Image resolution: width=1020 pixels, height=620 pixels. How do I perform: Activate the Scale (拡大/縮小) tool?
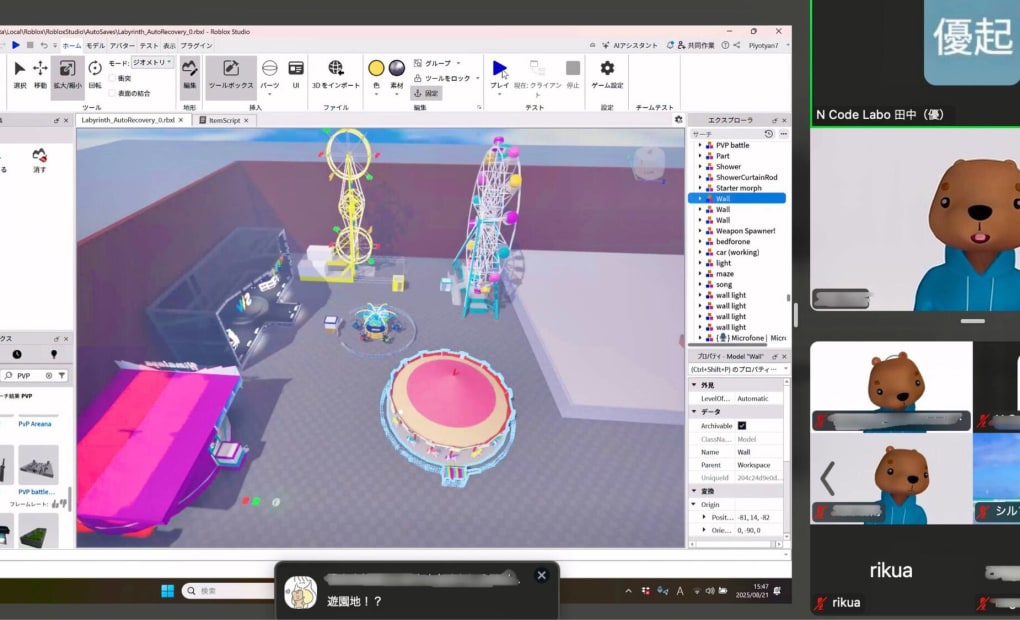point(66,72)
